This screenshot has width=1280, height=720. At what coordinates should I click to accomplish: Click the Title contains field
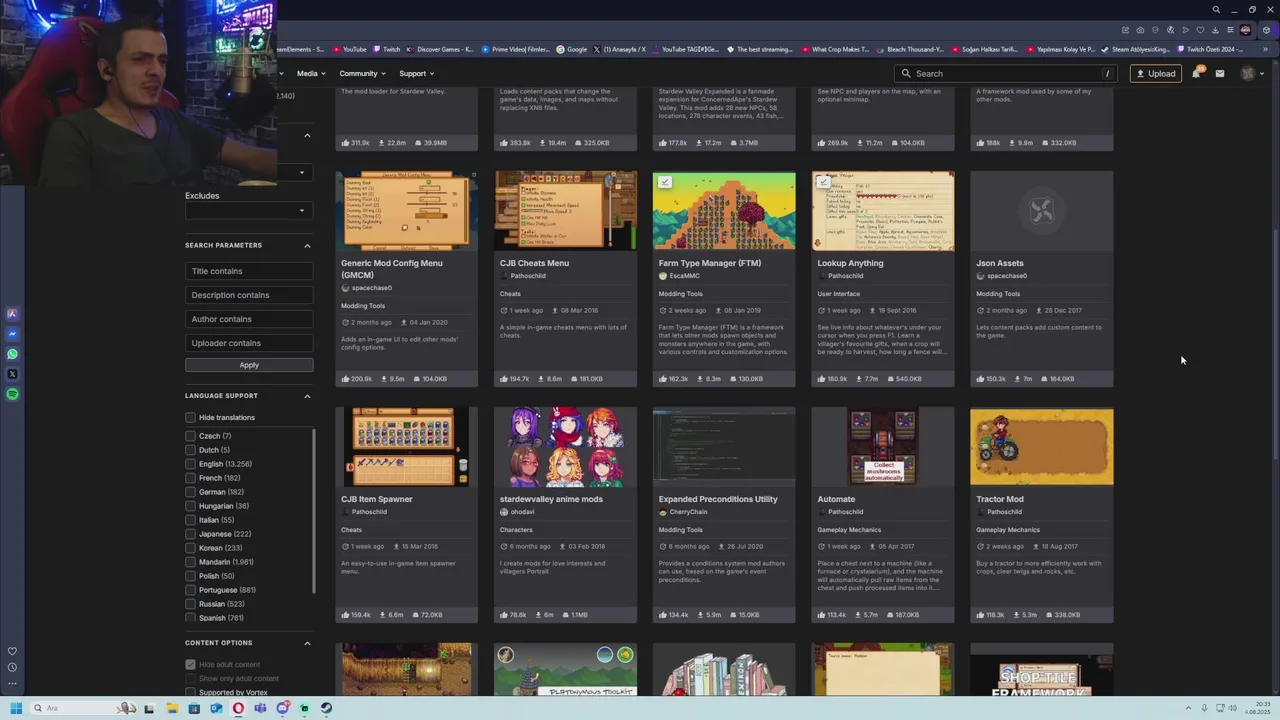tap(249, 271)
